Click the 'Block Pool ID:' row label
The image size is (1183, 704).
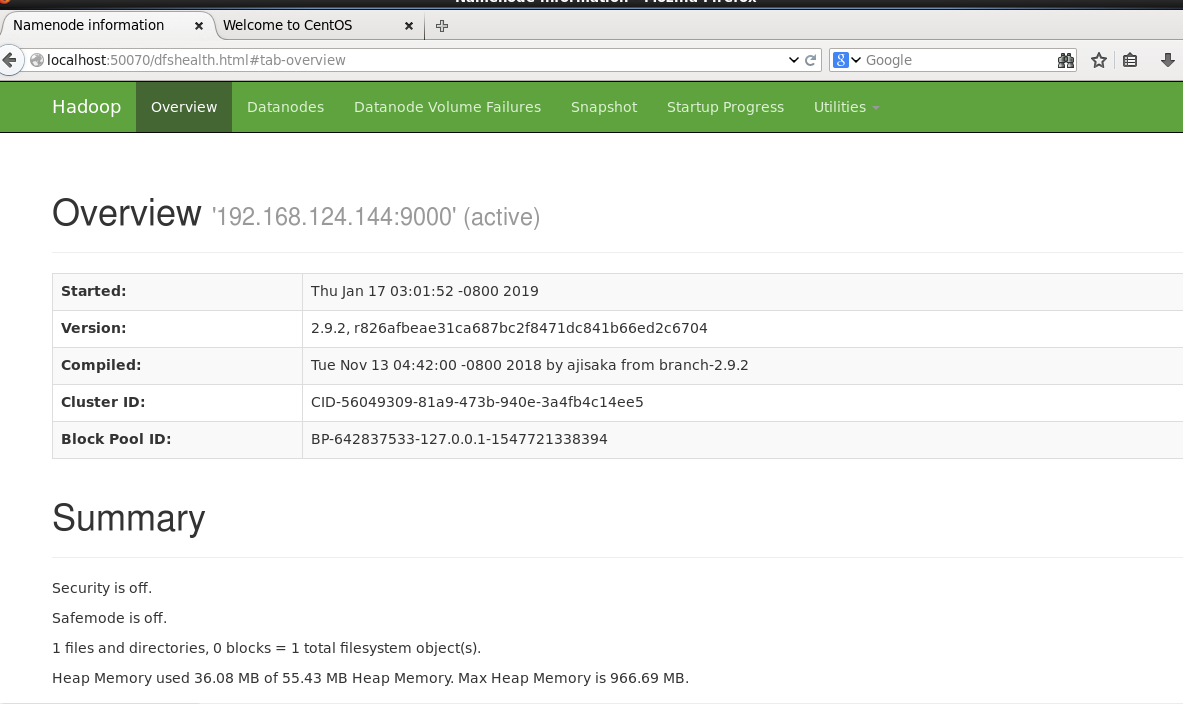coord(116,439)
